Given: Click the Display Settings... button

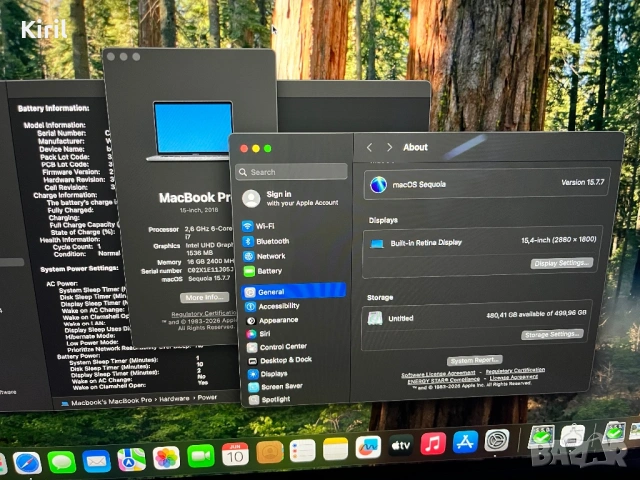Looking at the screenshot, I should pos(562,263).
